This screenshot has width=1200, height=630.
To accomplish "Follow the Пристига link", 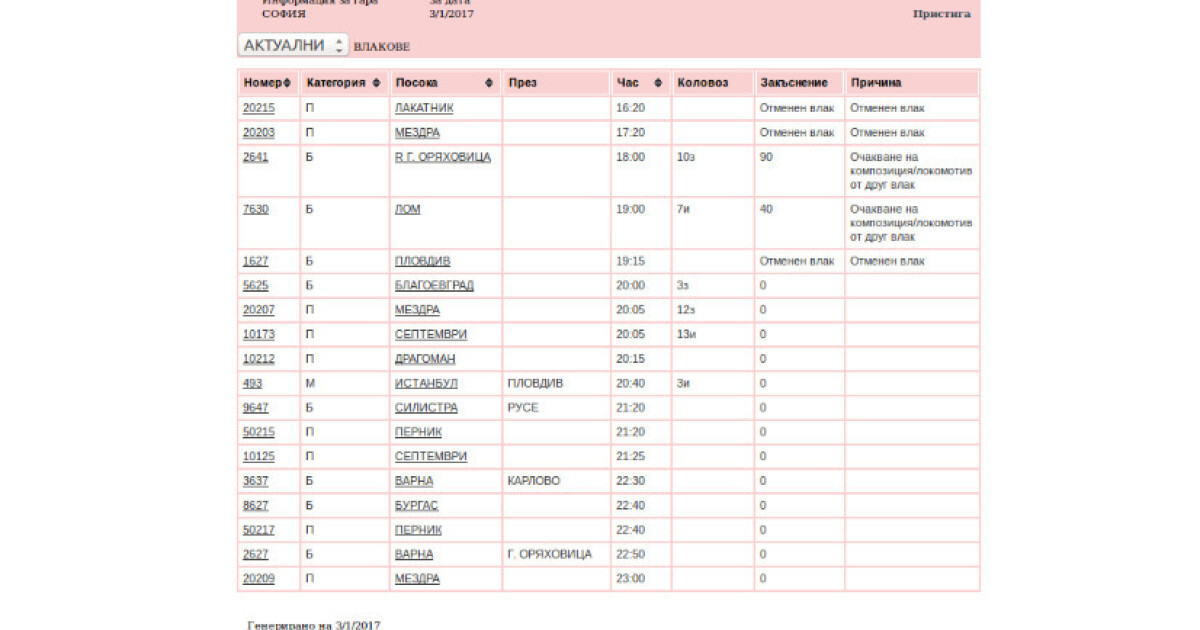I will (941, 14).
